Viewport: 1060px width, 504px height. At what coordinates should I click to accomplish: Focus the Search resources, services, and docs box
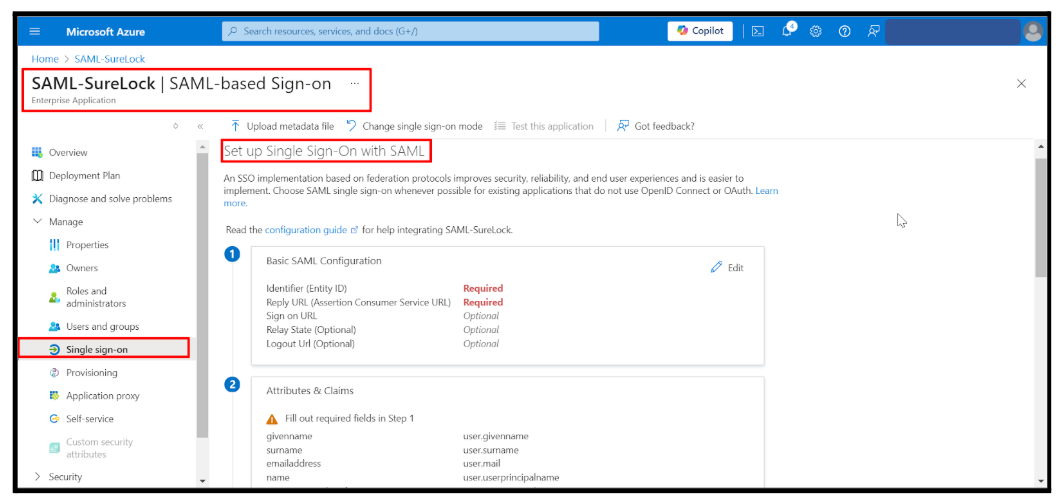410,31
